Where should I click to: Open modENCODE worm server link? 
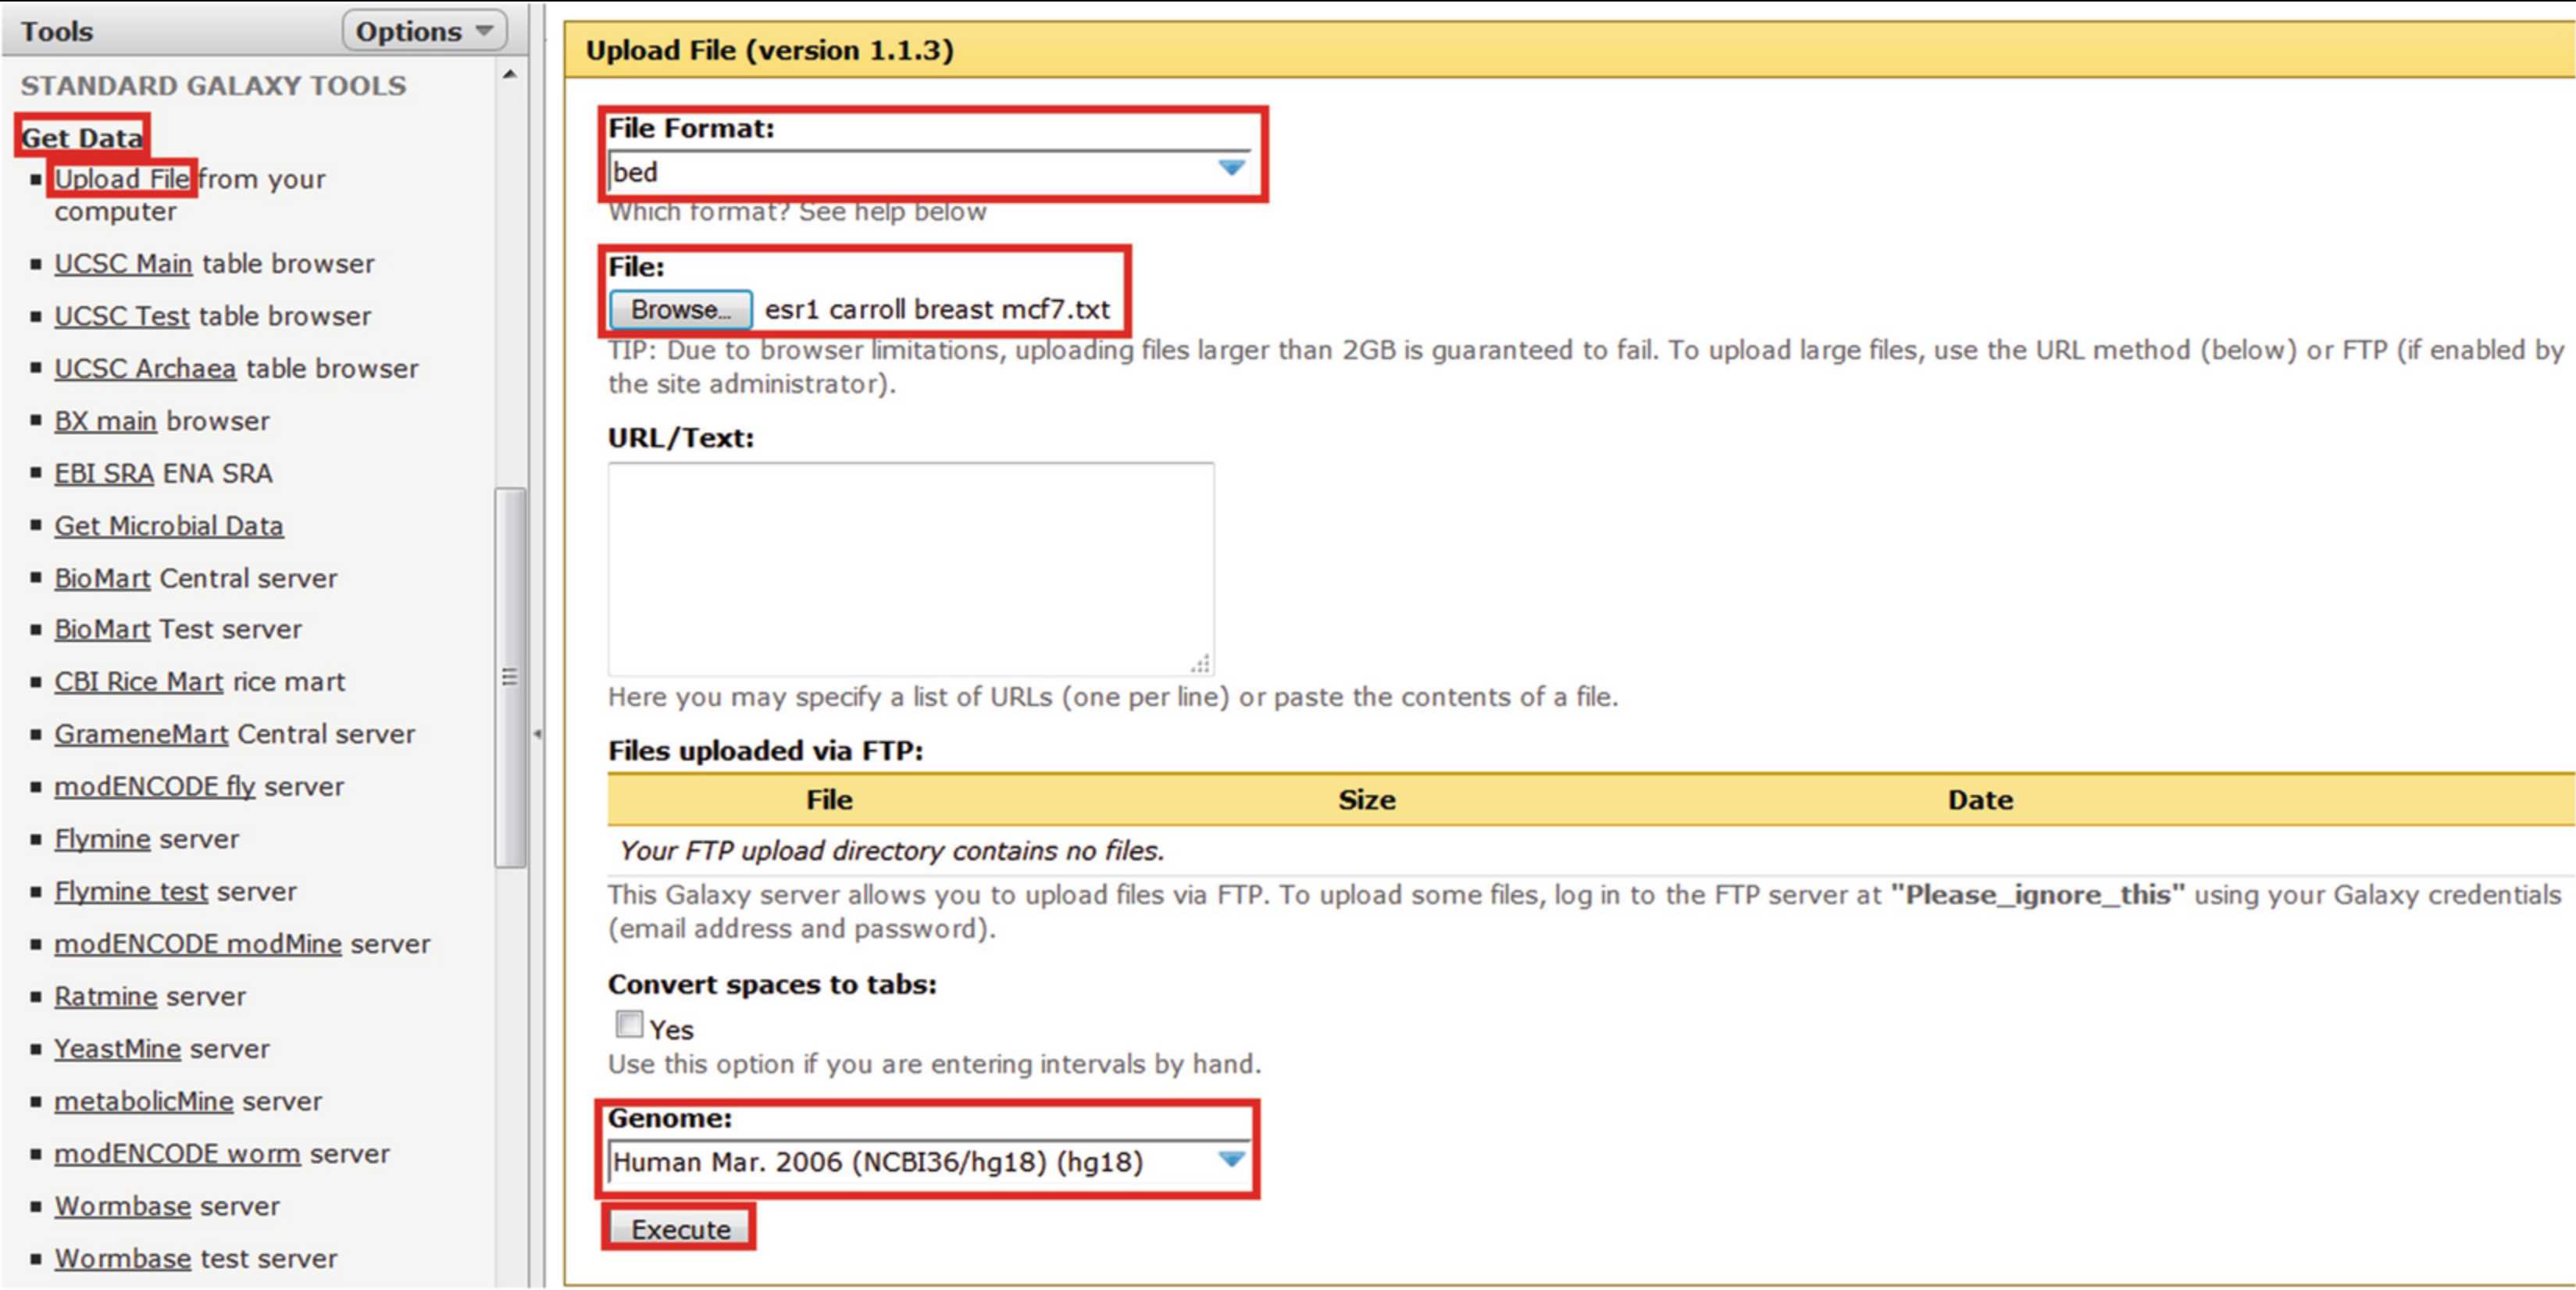177,1154
